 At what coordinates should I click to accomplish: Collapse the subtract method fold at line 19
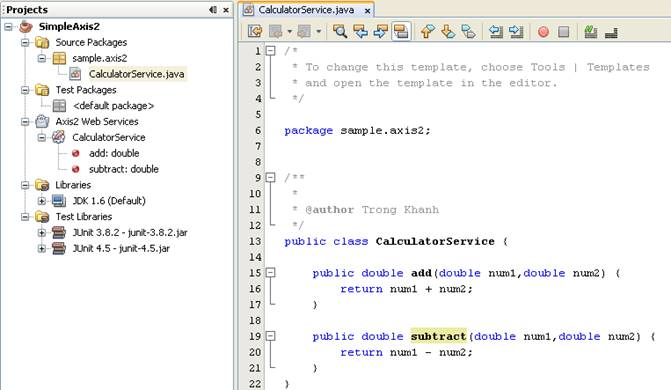click(270, 336)
